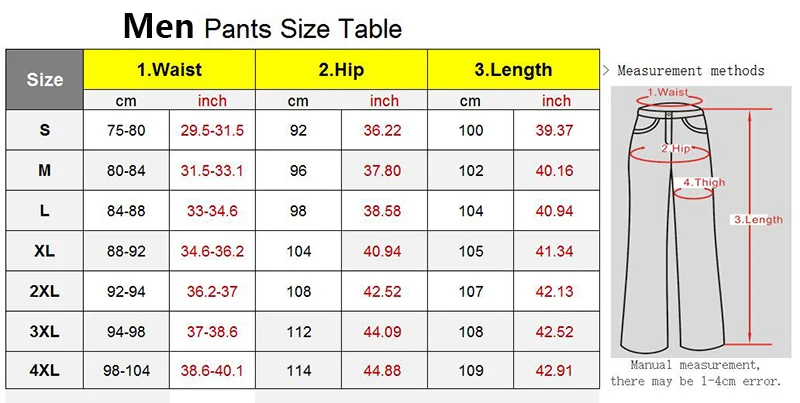
Task: Click the waist inch value 31.5-33.1
Action: pos(212,170)
